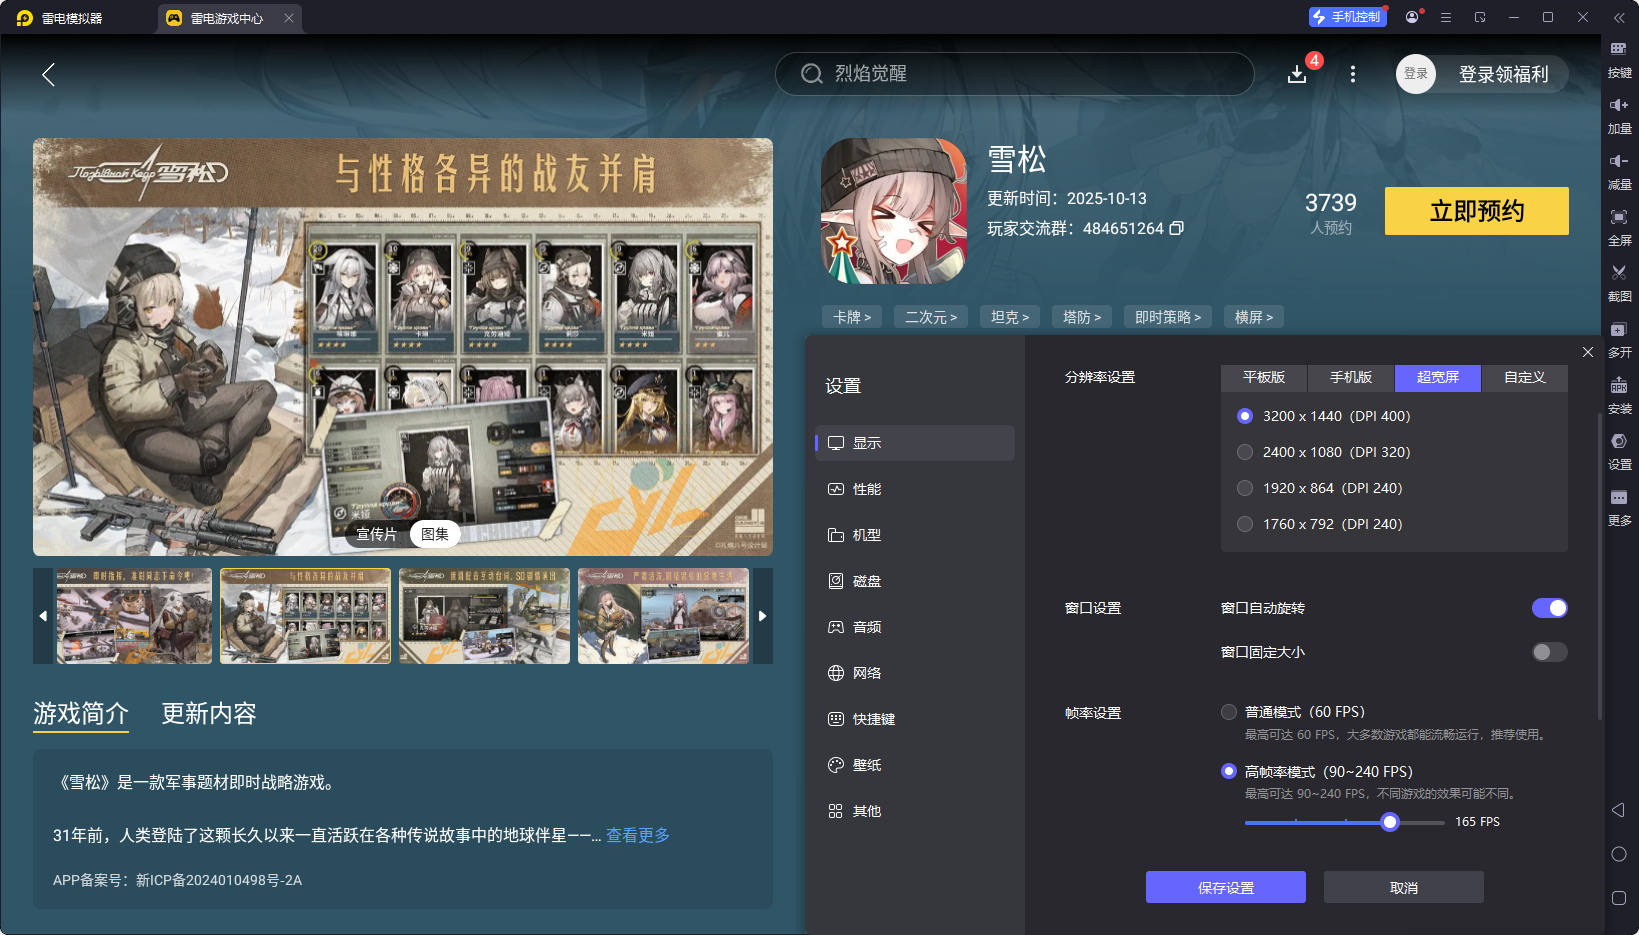This screenshot has width=1639, height=935.
Task: Open 查看更多 to read full game description
Action: pos(637,835)
